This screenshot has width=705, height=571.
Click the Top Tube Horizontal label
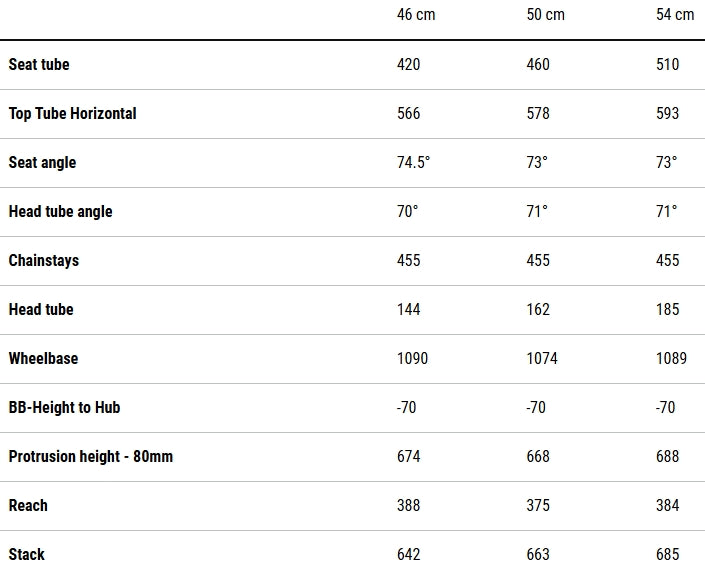pyautogui.click(x=72, y=113)
